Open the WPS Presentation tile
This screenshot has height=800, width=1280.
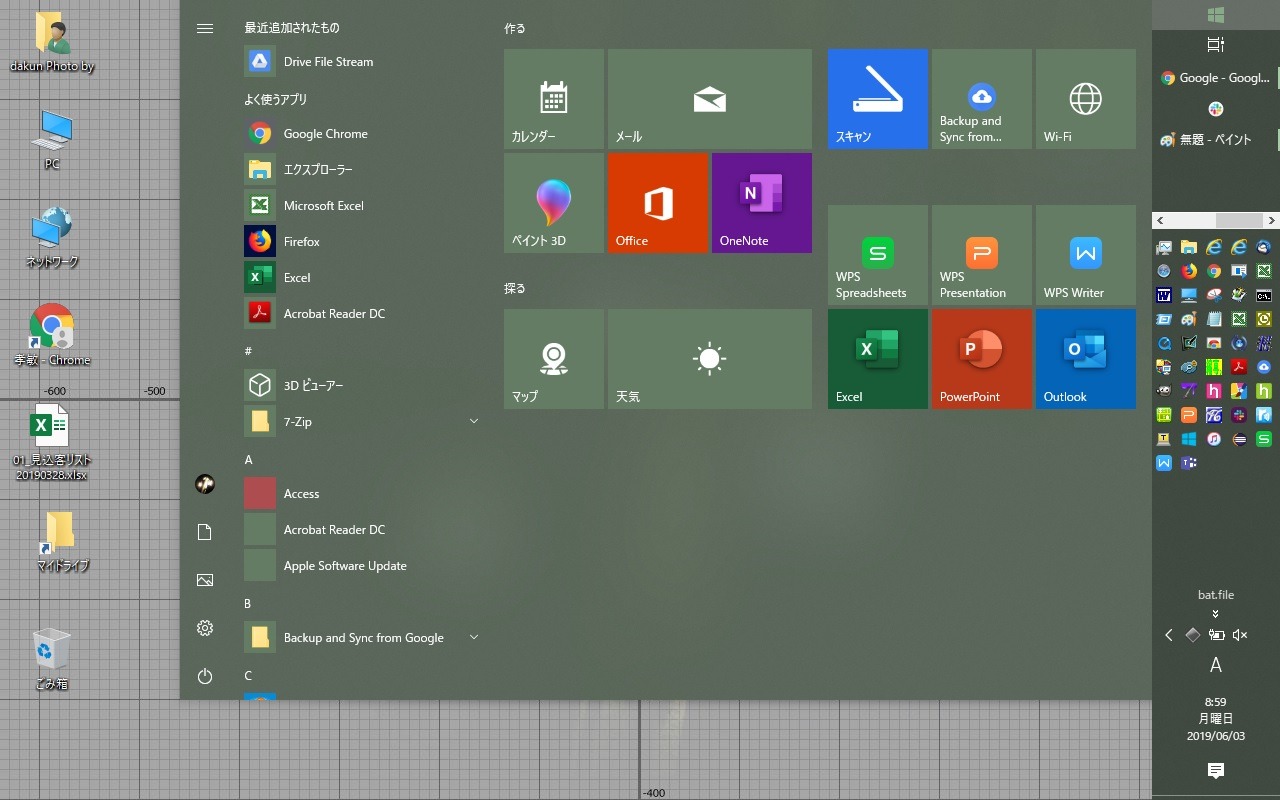click(x=982, y=255)
